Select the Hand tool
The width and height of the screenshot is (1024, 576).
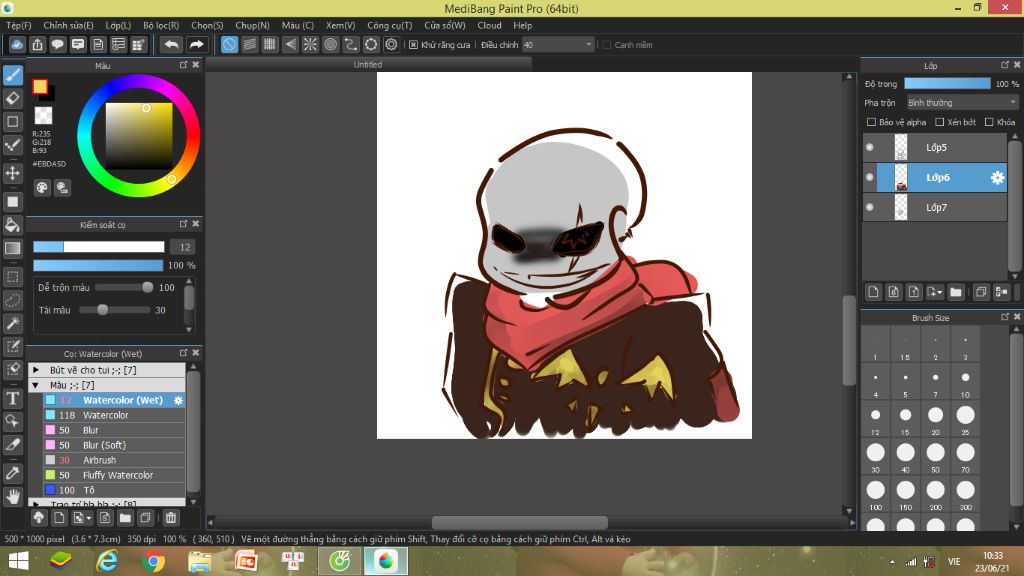pos(13,497)
